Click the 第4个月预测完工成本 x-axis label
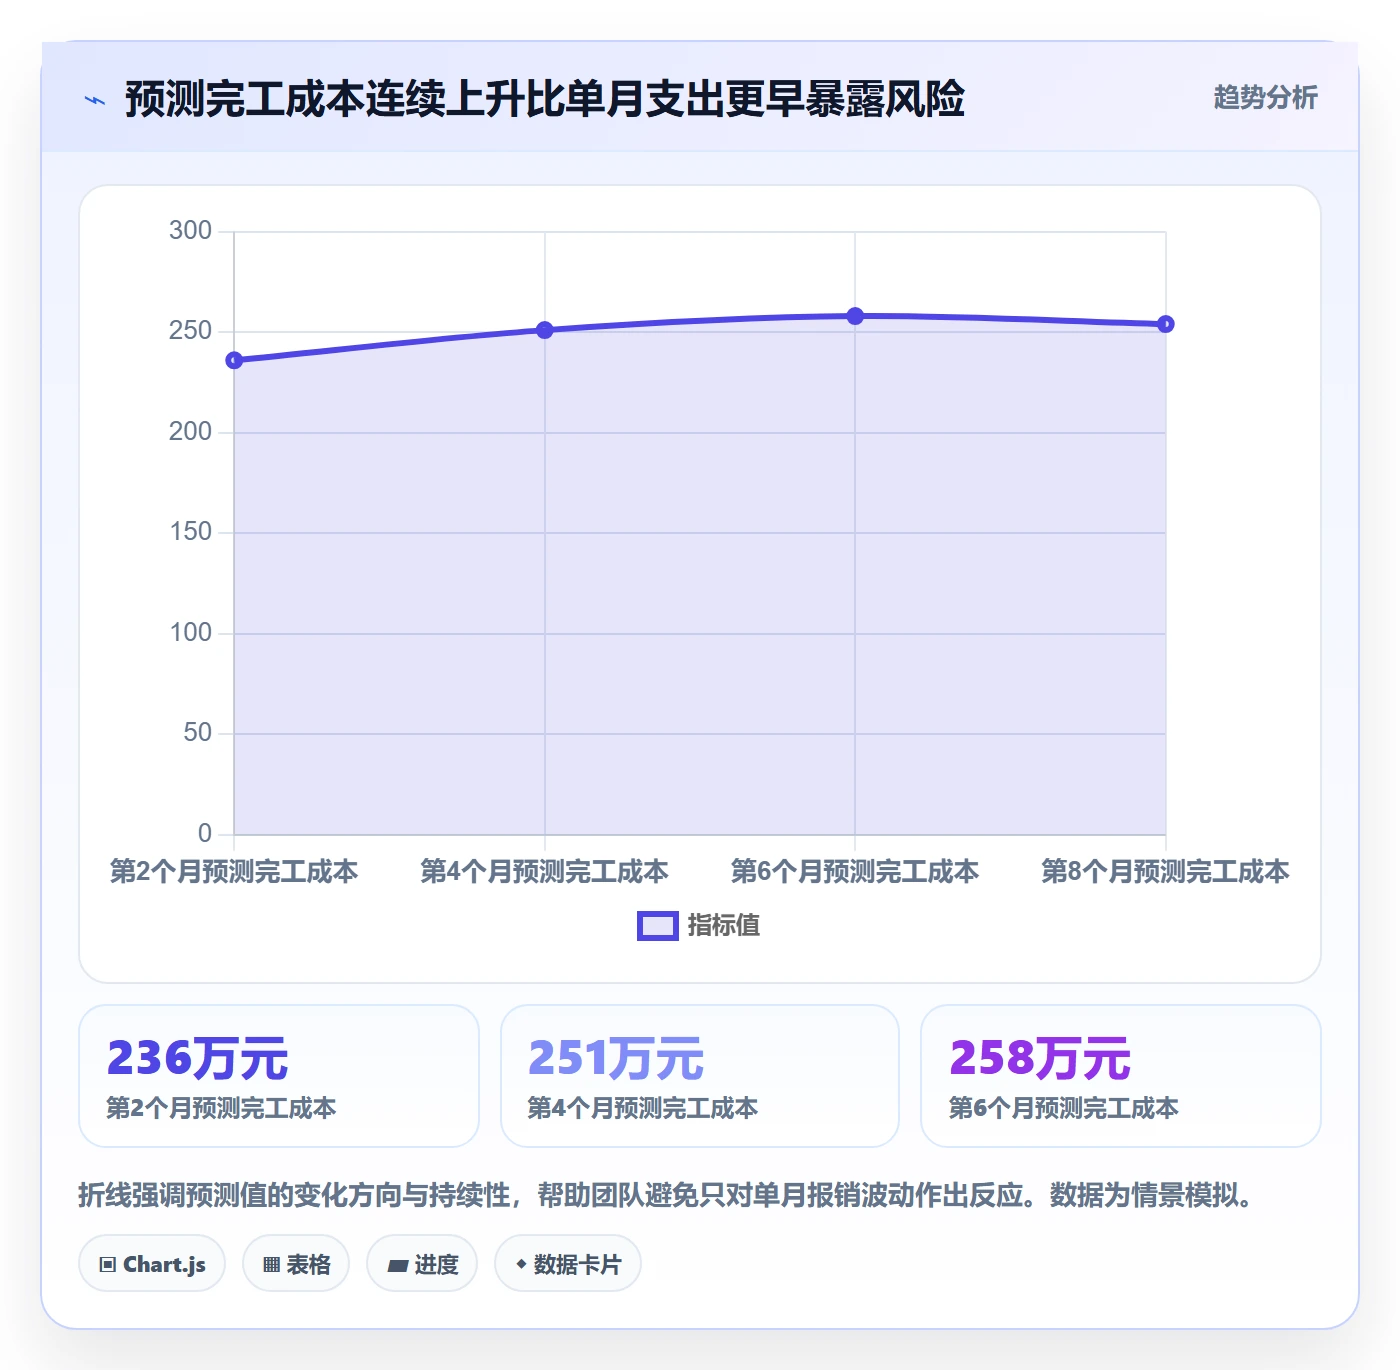 coord(545,871)
